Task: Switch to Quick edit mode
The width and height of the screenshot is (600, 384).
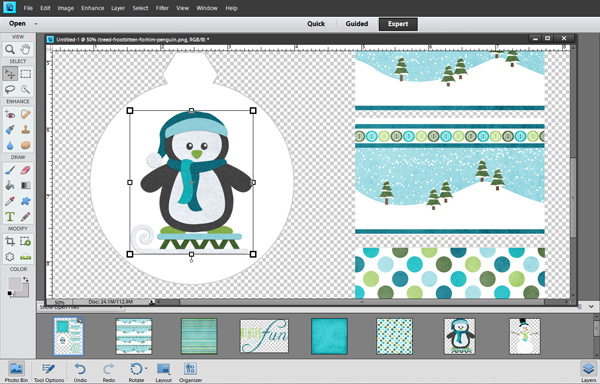Action: (316, 24)
